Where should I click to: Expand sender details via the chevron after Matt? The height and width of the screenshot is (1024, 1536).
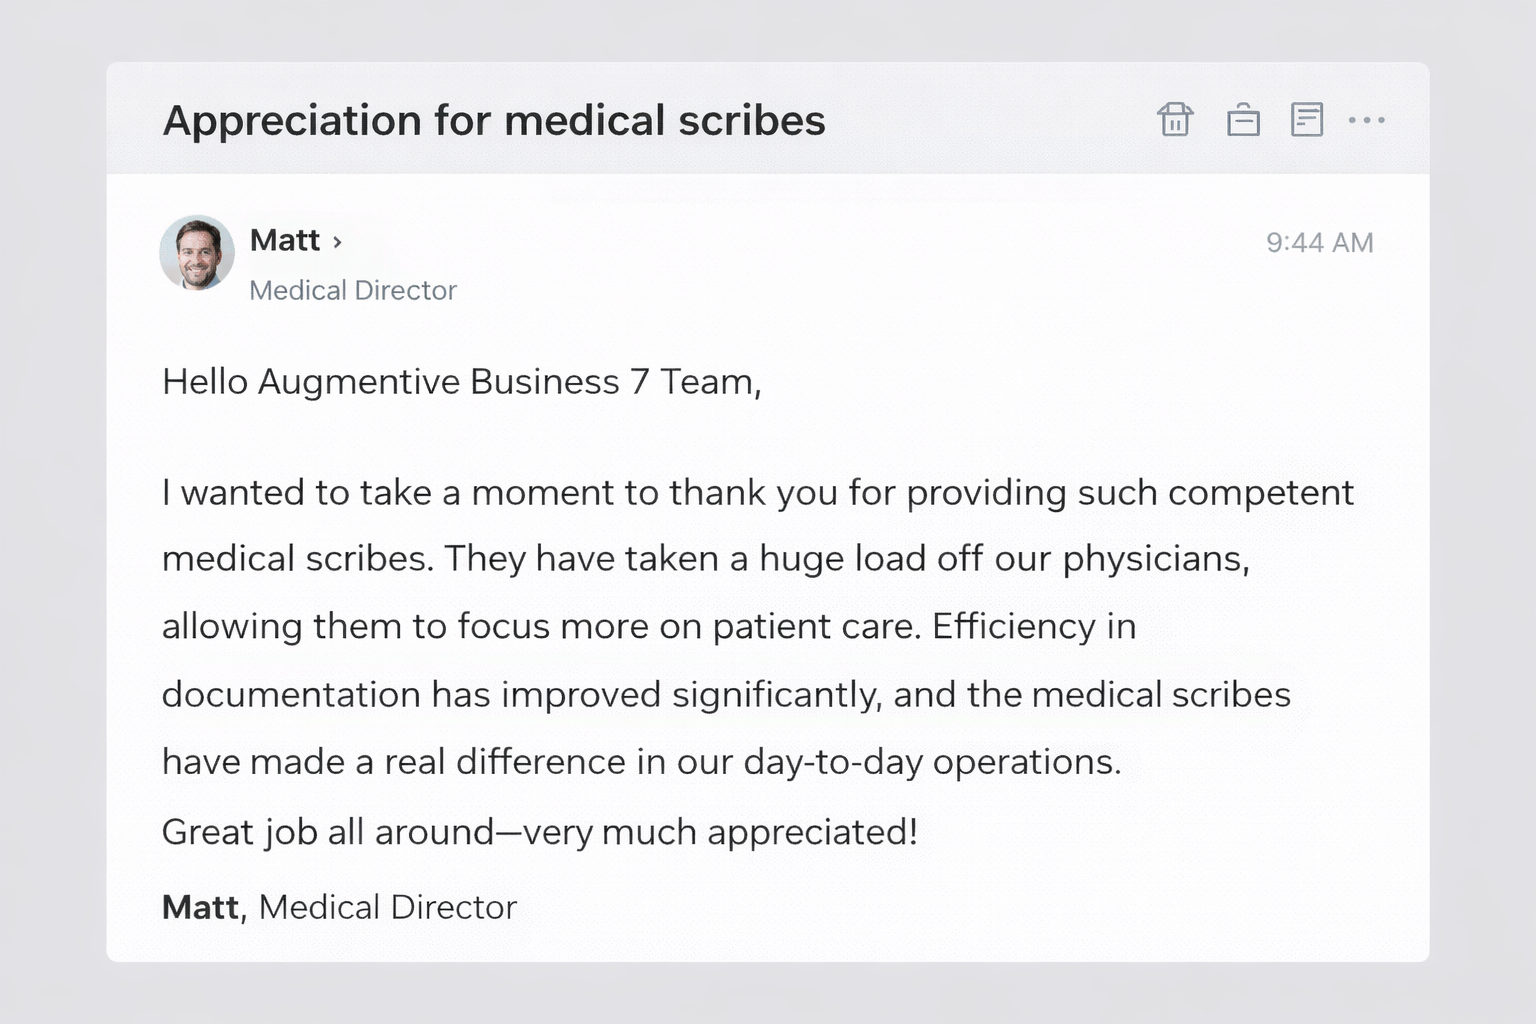(x=336, y=241)
